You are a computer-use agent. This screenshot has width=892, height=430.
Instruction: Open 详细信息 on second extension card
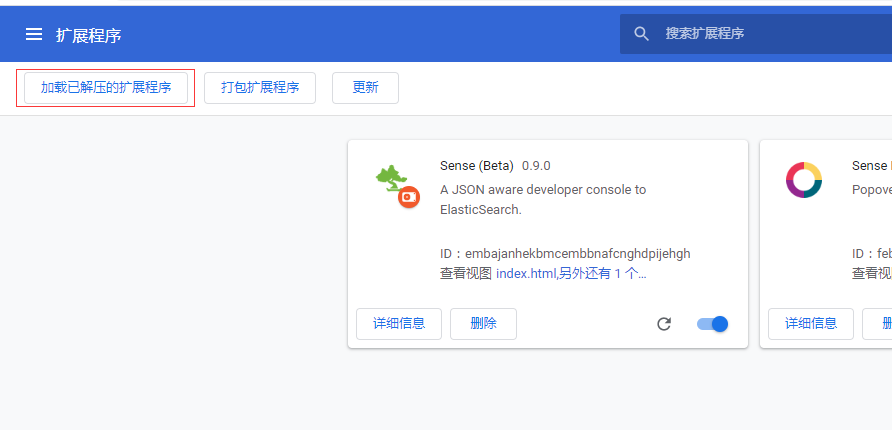coord(811,324)
